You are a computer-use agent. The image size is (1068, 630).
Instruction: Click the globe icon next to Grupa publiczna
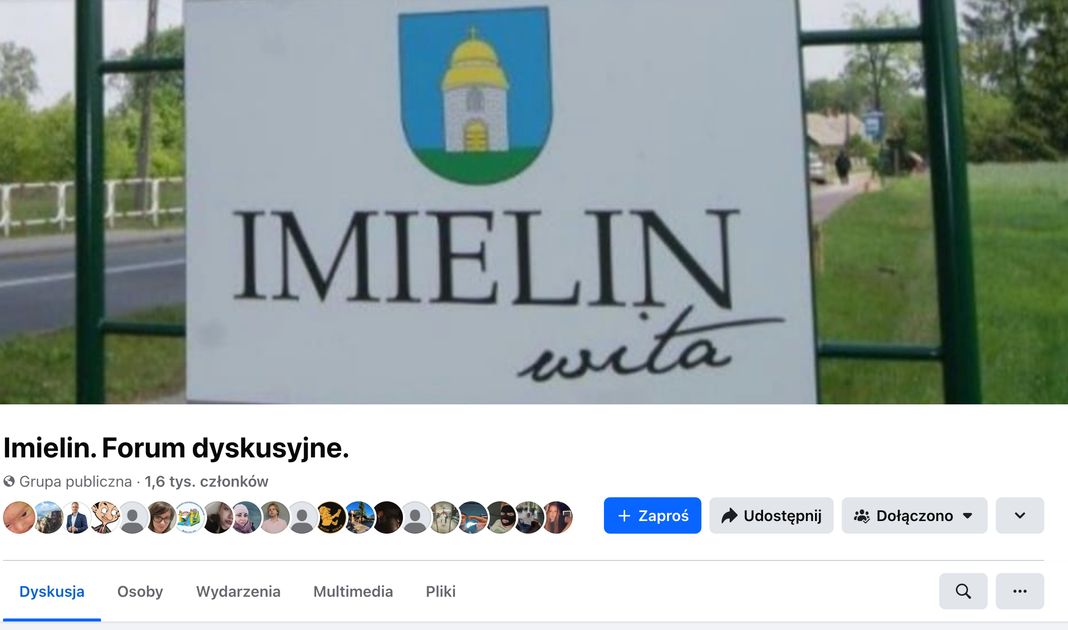click(9, 482)
